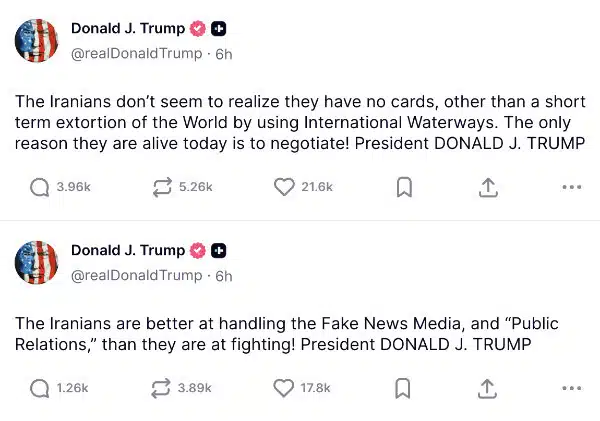Click the profile avatar on first post
This screenshot has height=421, width=600.
[x=36, y=40]
